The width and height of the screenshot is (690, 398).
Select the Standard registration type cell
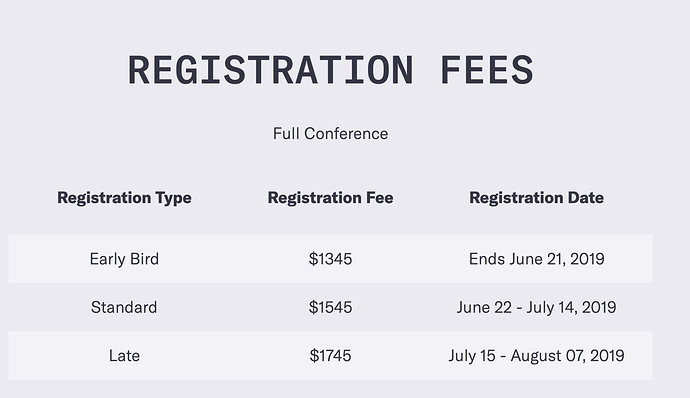(x=124, y=307)
